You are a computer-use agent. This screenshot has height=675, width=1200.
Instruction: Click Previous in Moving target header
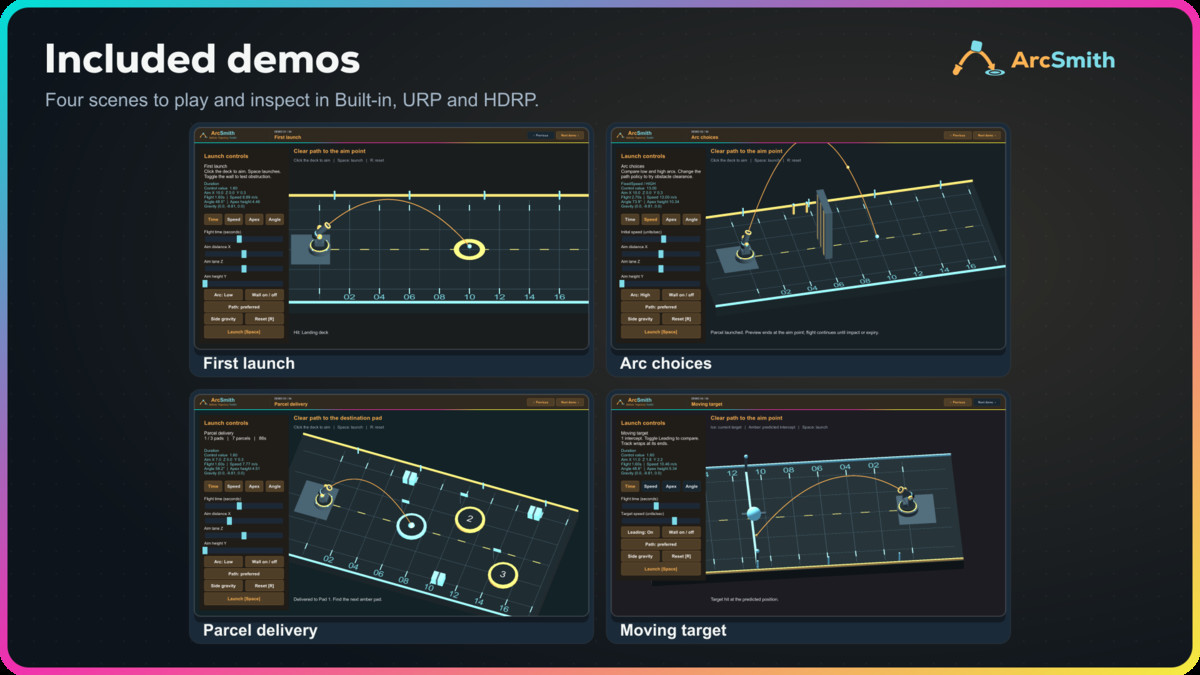pos(958,402)
